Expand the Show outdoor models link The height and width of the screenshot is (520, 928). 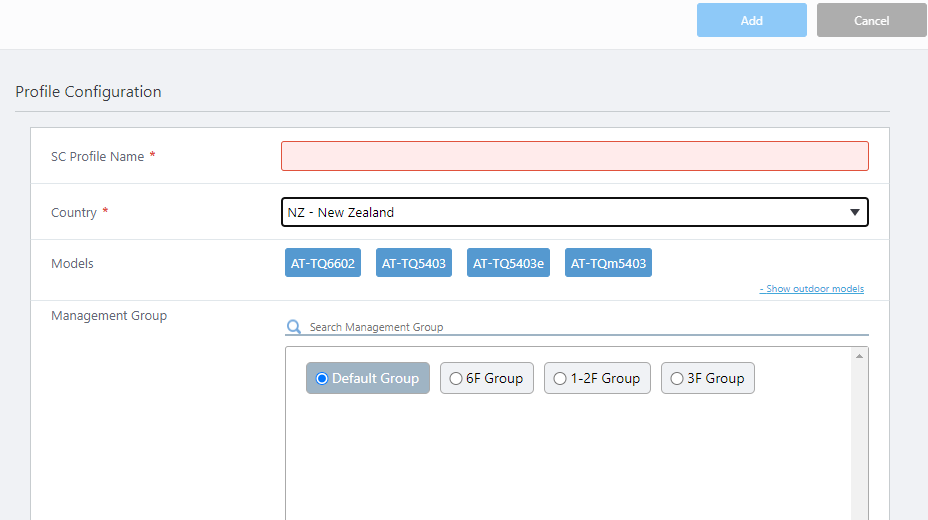pyautogui.click(x=811, y=289)
